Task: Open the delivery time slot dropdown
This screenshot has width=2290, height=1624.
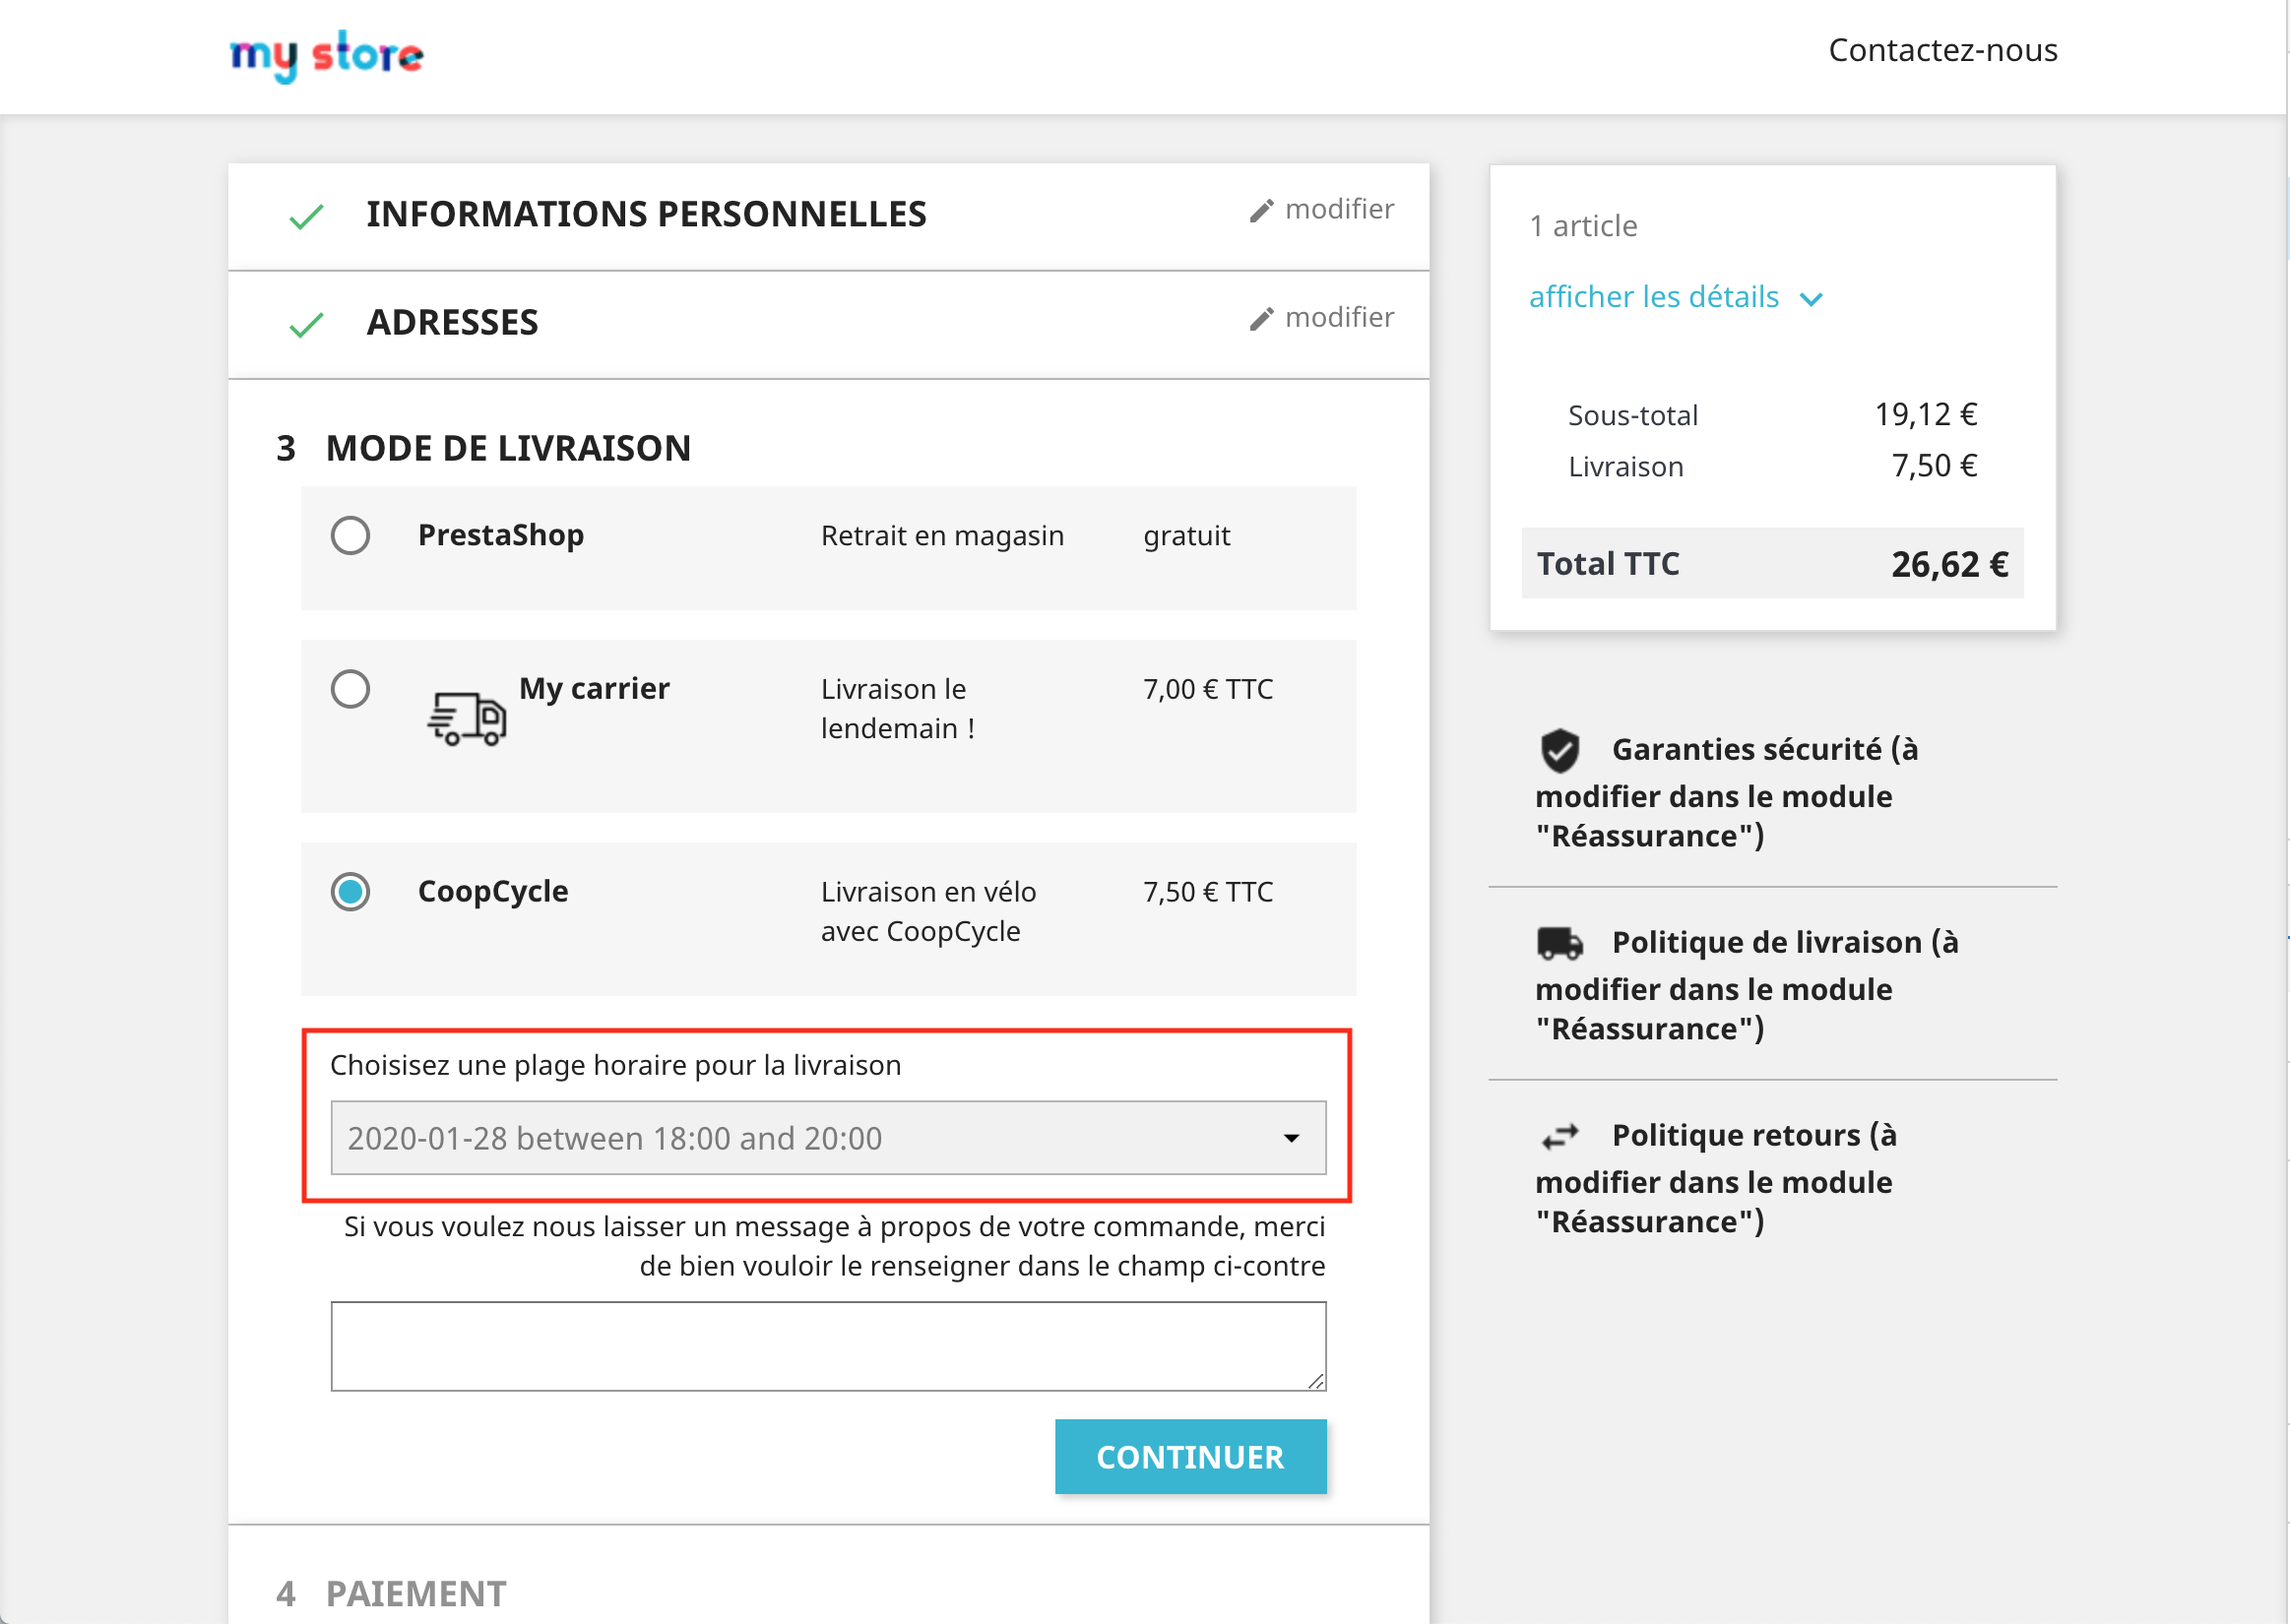Action: [828, 1138]
